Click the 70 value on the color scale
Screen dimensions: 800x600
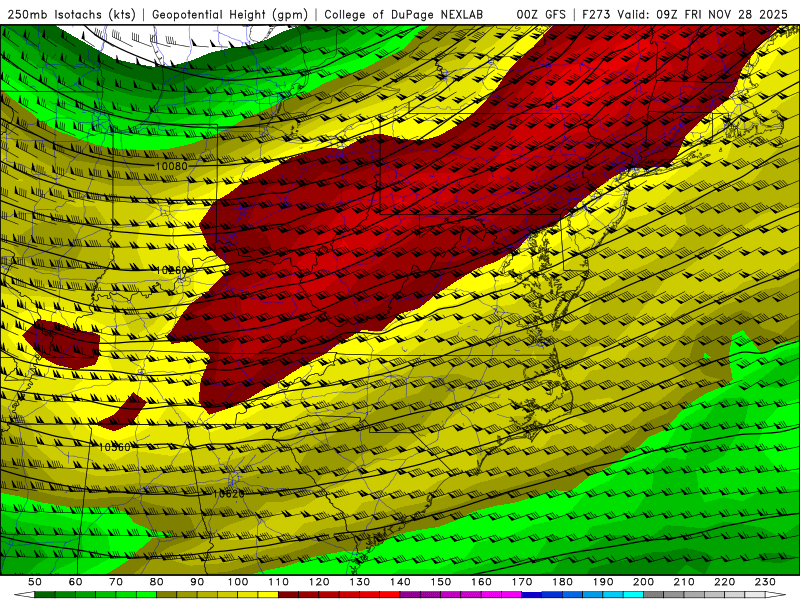(x=116, y=582)
